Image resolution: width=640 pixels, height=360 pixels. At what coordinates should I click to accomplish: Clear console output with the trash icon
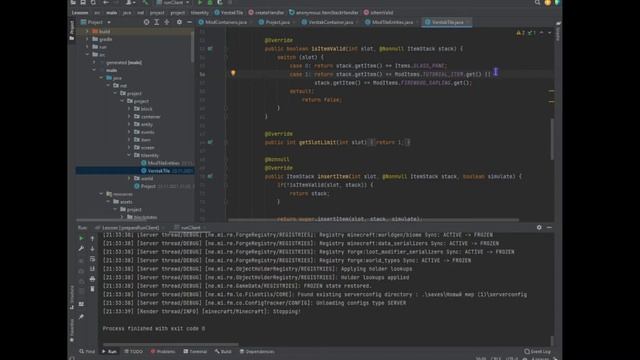tap(92, 289)
